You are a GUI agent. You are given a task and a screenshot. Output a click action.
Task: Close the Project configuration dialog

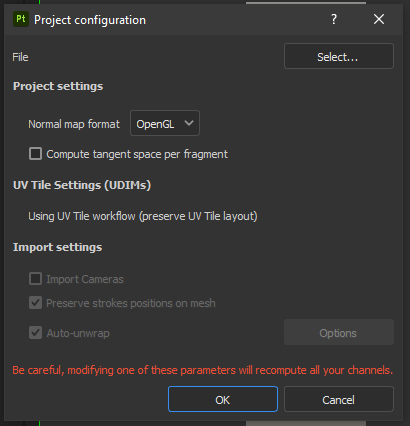tap(379, 19)
